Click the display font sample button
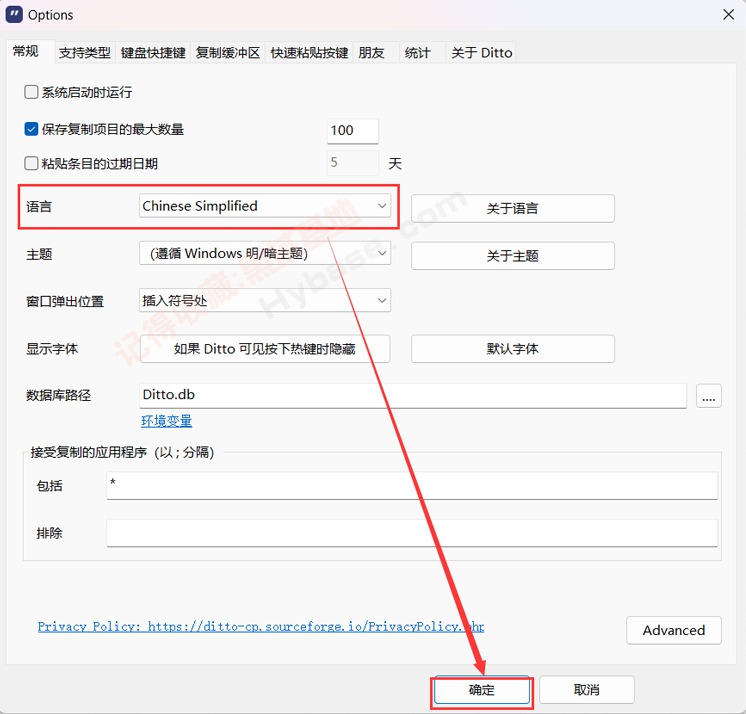Viewport: 746px width, 714px height. [x=265, y=349]
